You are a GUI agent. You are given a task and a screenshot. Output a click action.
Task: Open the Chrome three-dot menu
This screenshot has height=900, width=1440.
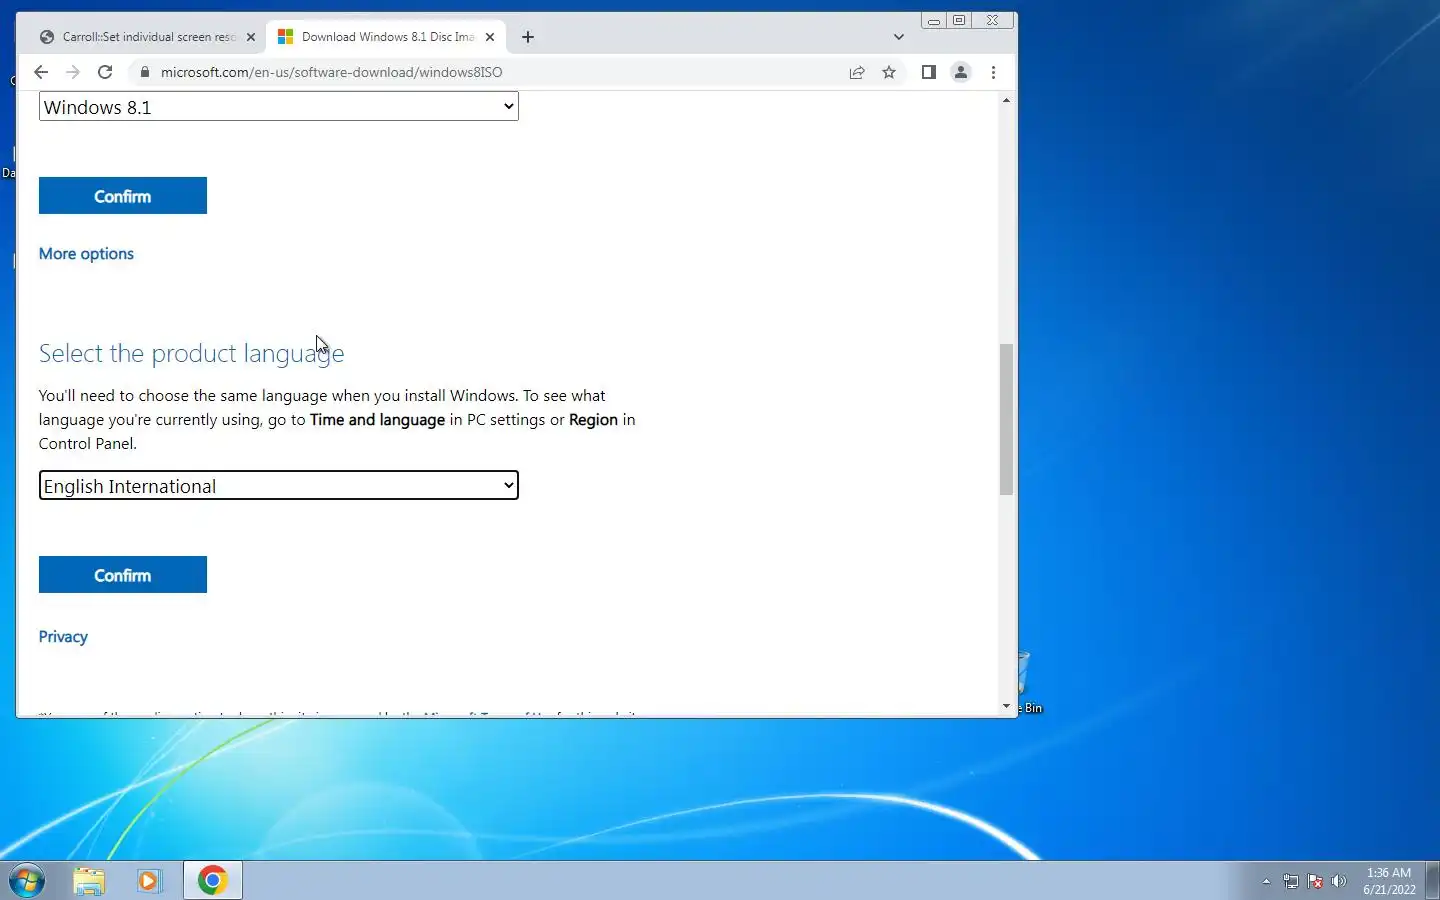[993, 72]
